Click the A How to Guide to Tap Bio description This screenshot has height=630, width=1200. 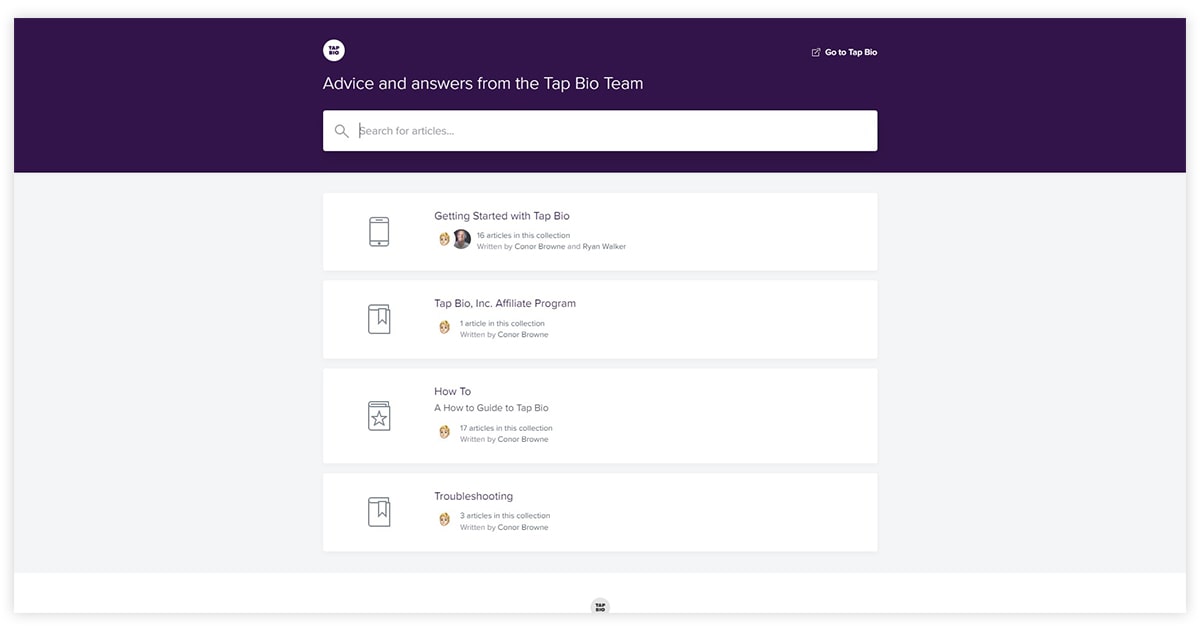point(491,408)
